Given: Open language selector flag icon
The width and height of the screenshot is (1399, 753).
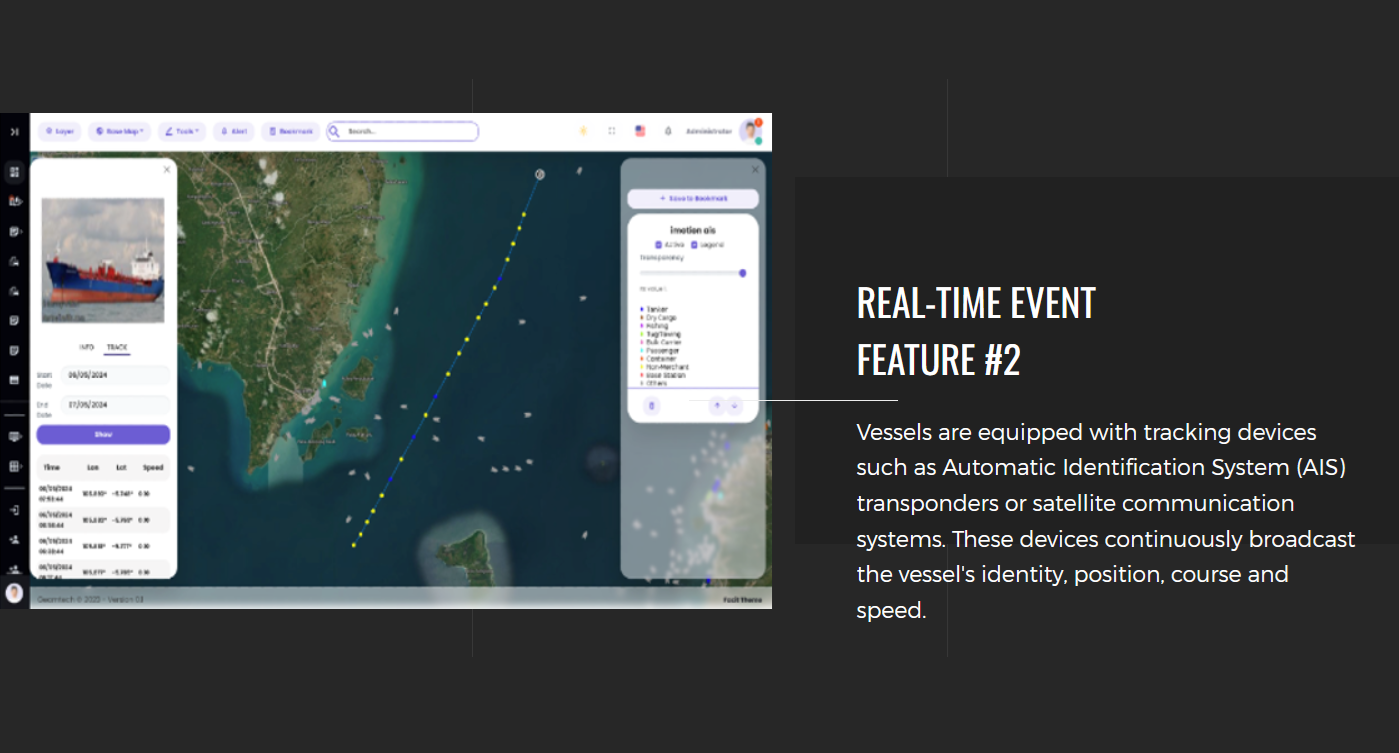Looking at the screenshot, I should [x=640, y=131].
